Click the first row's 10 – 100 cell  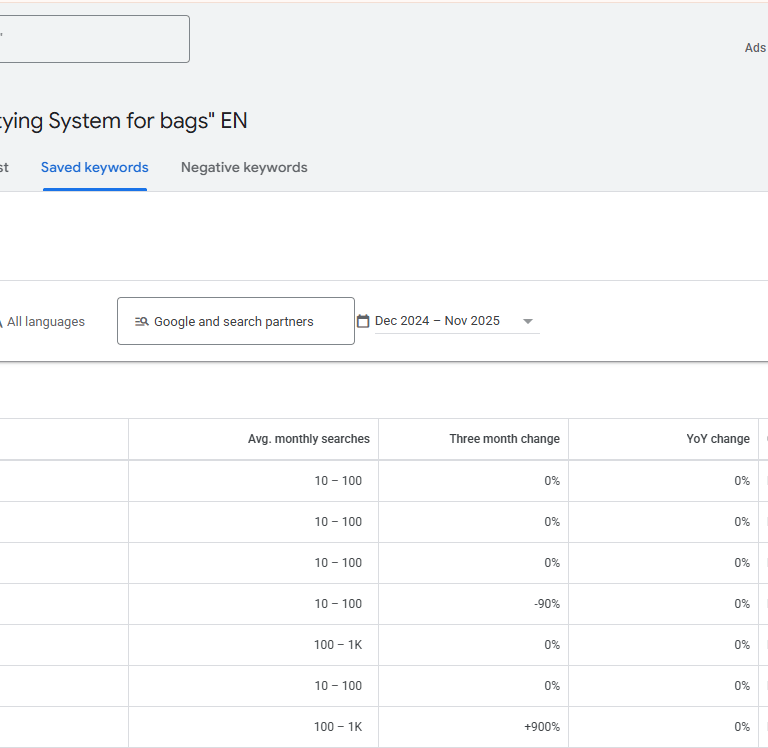pyautogui.click(x=337, y=481)
